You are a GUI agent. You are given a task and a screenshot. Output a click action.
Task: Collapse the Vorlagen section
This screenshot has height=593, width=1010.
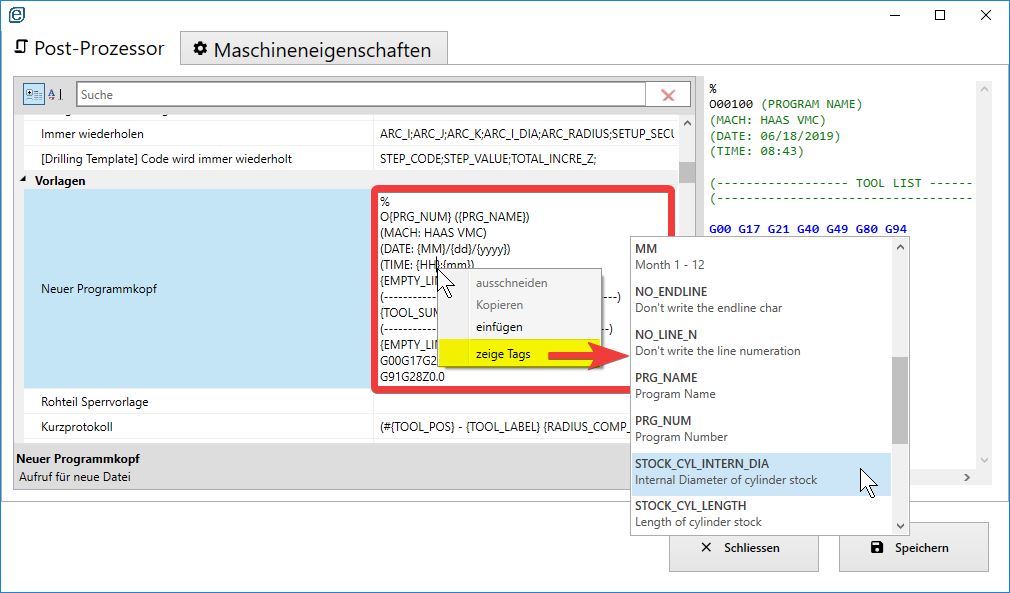coord(24,181)
